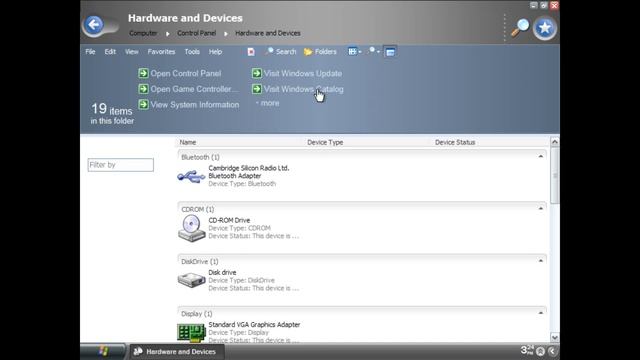This screenshot has width=640, height=360.
Task: Select the Bluetooth adapter device icon
Action: pyautogui.click(x=191, y=176)
